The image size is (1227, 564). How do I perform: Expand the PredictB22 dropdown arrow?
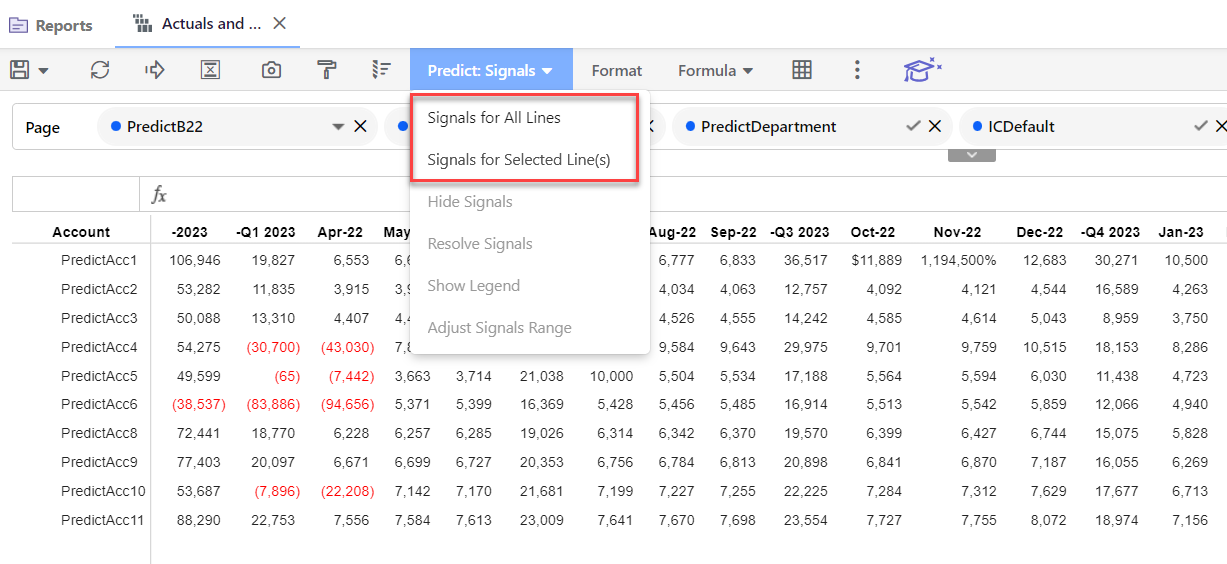(x=338, y=127)
